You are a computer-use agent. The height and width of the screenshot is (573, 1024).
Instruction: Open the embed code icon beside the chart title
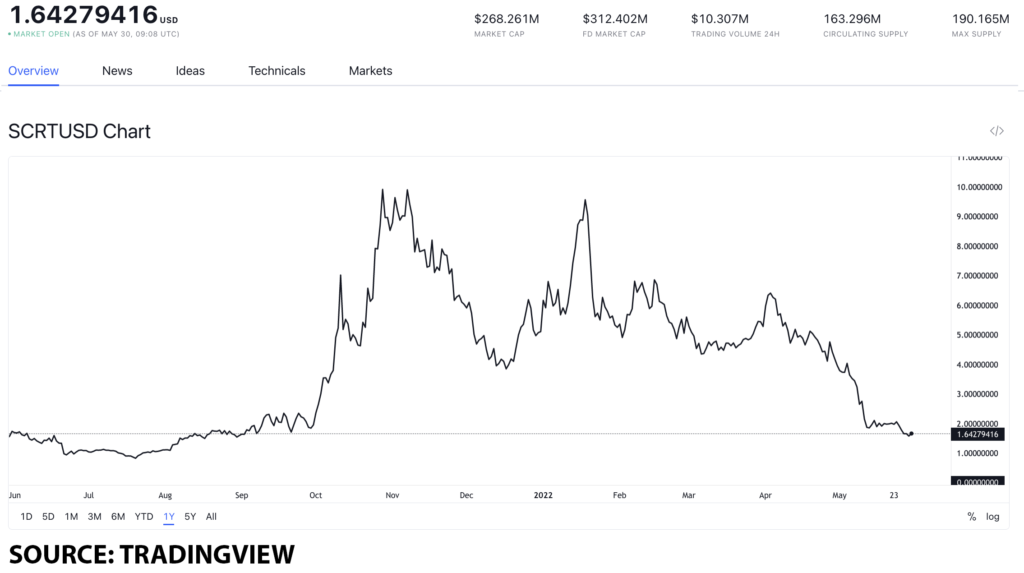tap(997, 131)
